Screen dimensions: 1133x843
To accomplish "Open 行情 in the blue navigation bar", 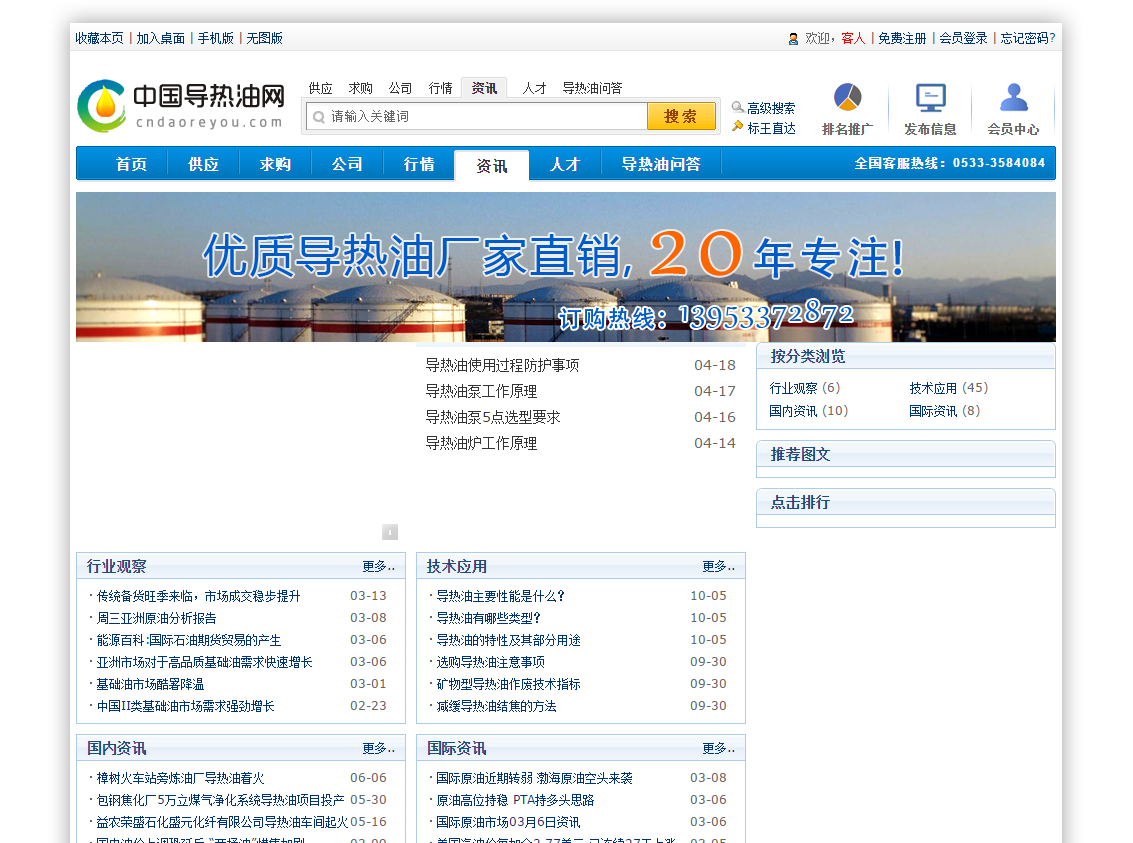I will tap(419, 164).
